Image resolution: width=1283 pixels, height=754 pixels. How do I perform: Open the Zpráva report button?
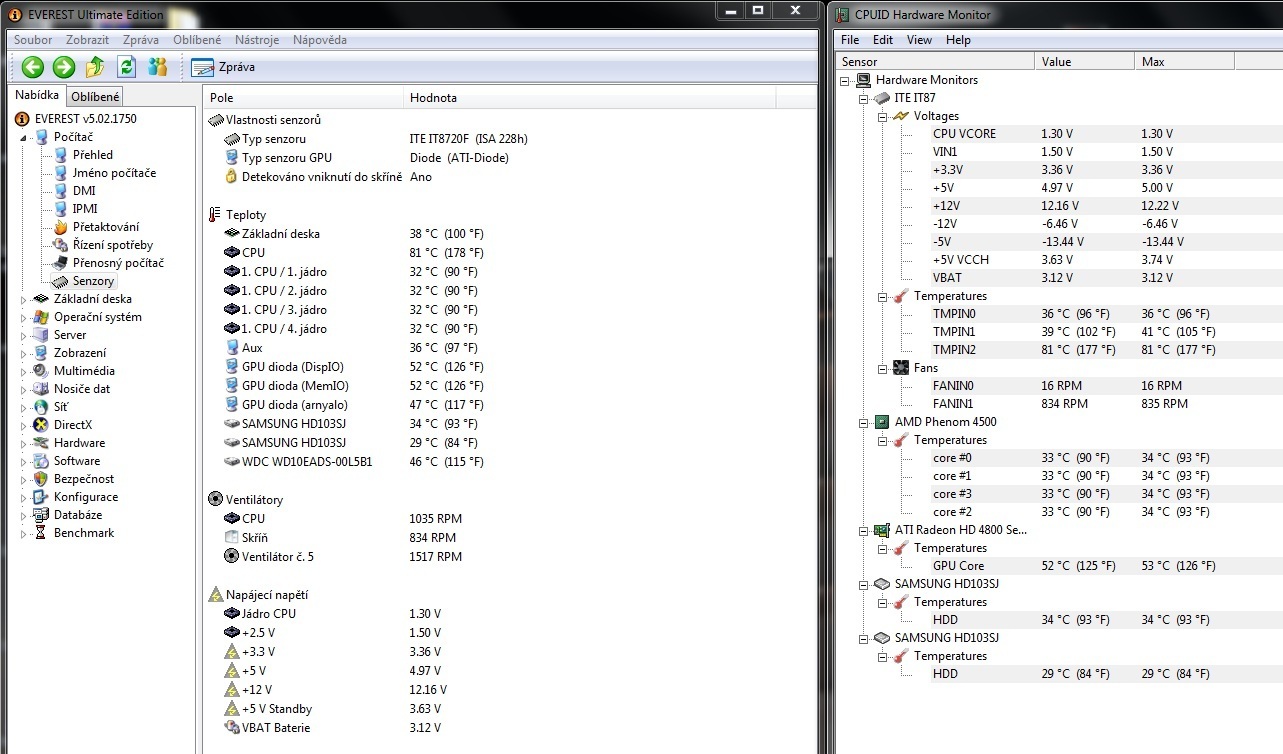(x=223, y=67)
